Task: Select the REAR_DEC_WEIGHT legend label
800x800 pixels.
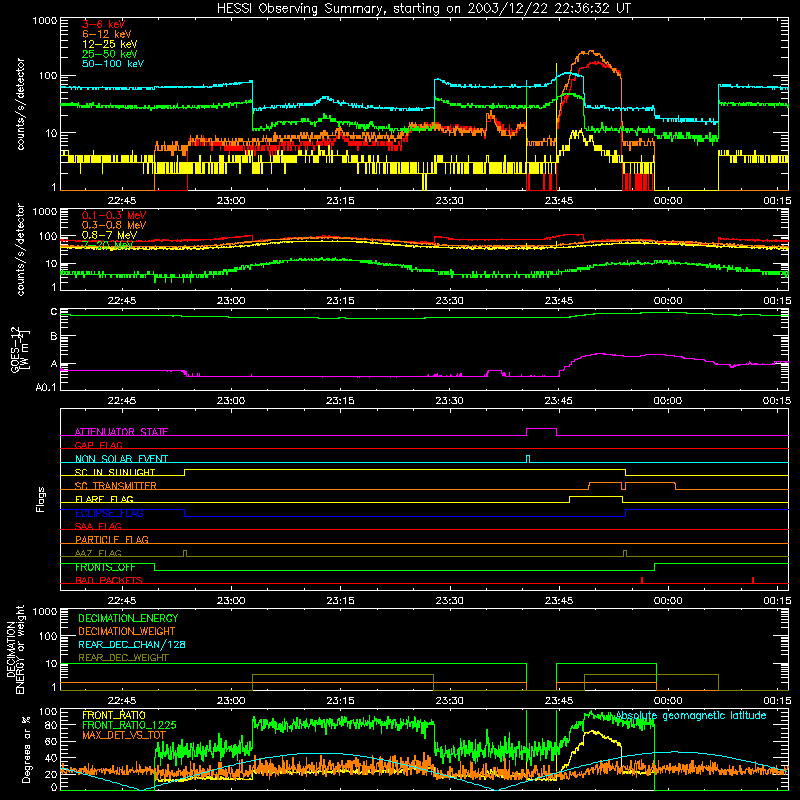Action: (x=123, y=658)
